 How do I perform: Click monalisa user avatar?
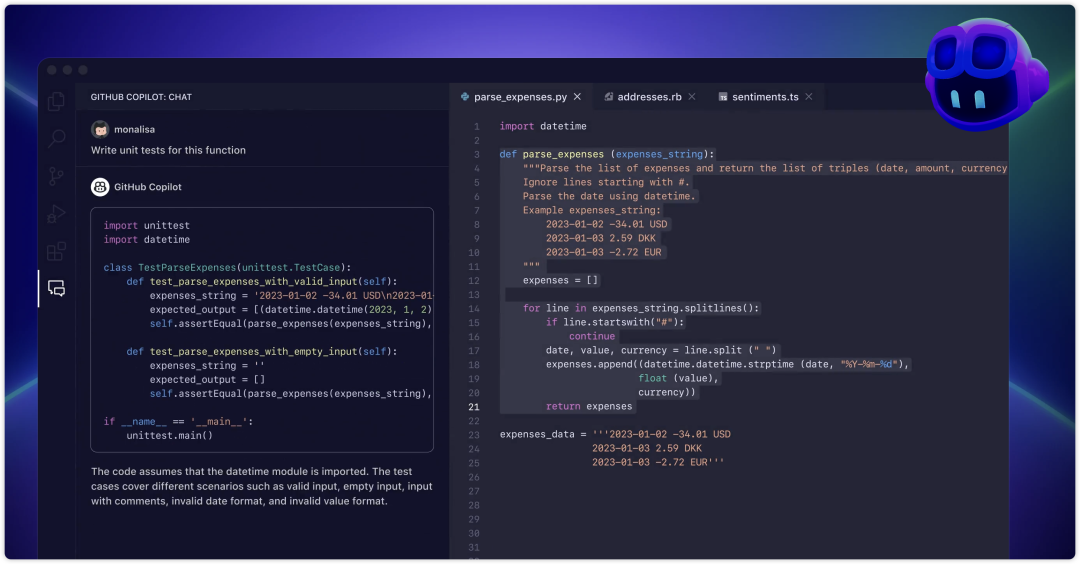coord(100,129)
